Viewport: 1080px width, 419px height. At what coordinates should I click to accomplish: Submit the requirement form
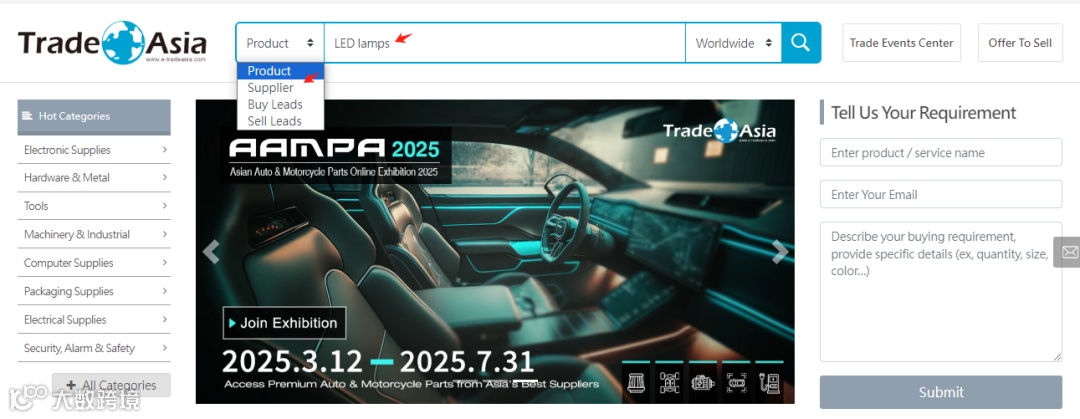click(941, 392)
